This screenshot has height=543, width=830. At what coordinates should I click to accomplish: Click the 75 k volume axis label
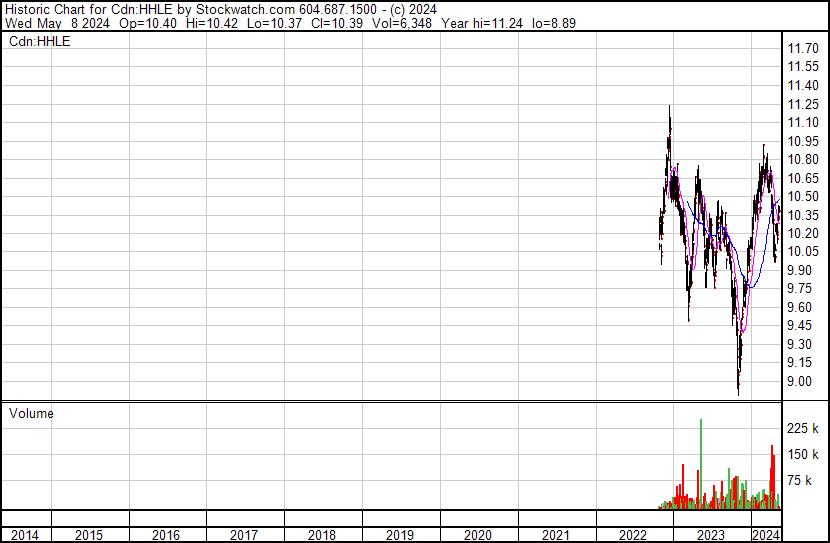pos(800,480)
